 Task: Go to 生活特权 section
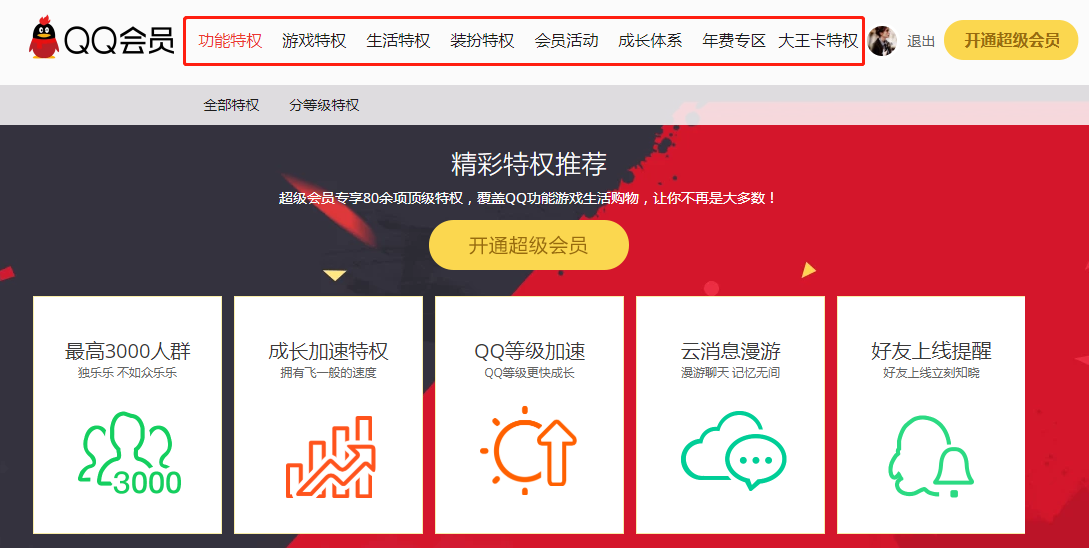(x=399, y=41)
